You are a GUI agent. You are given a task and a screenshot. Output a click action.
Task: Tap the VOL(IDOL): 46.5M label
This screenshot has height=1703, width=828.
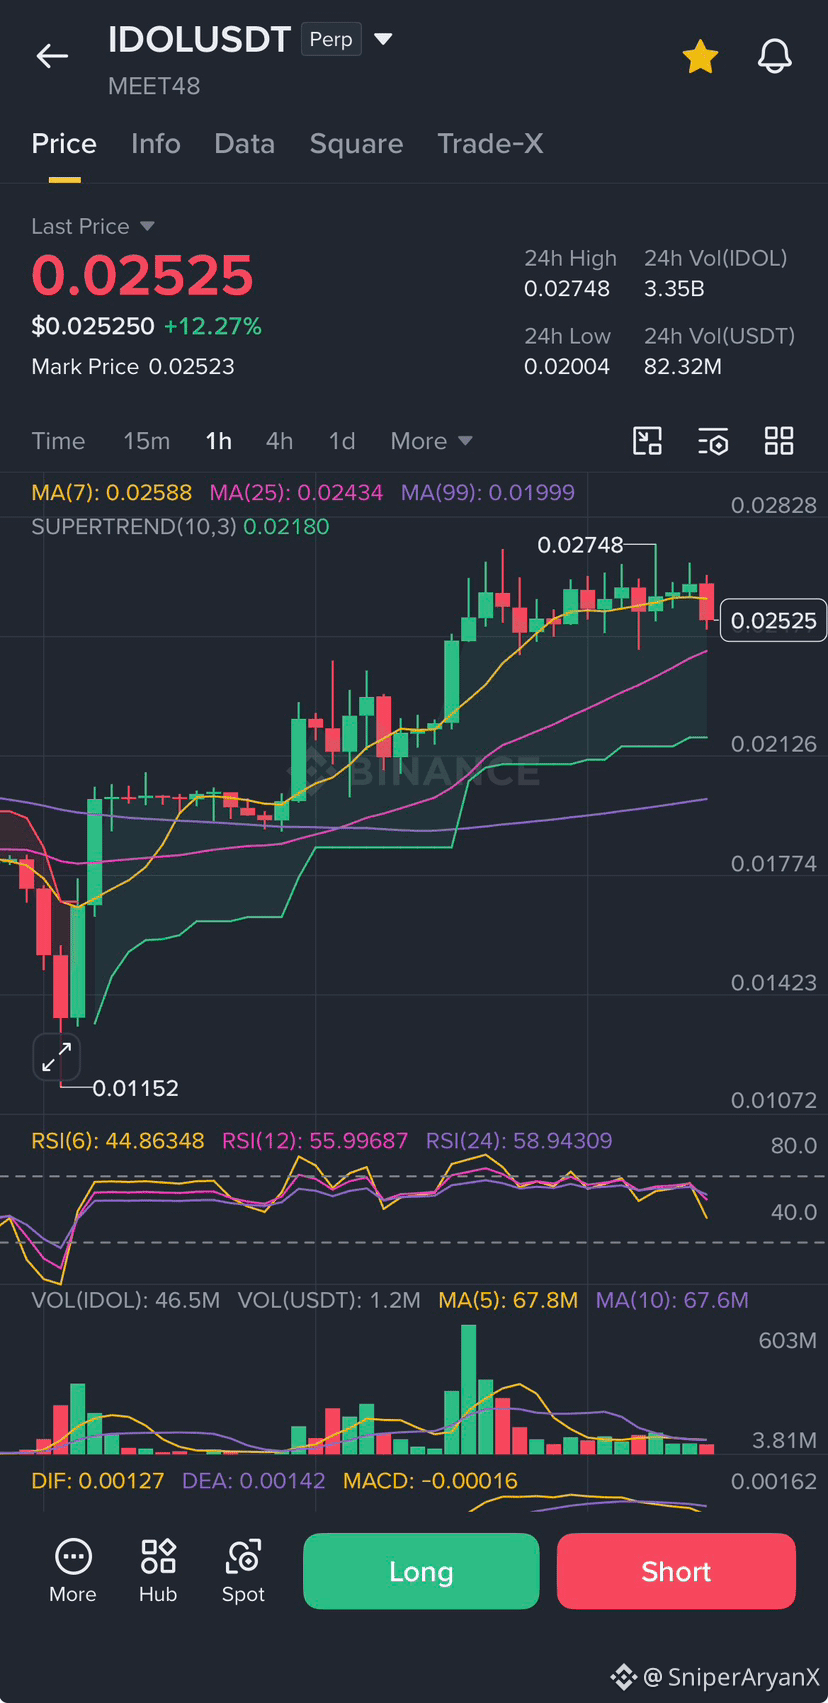click(126, 1300)
